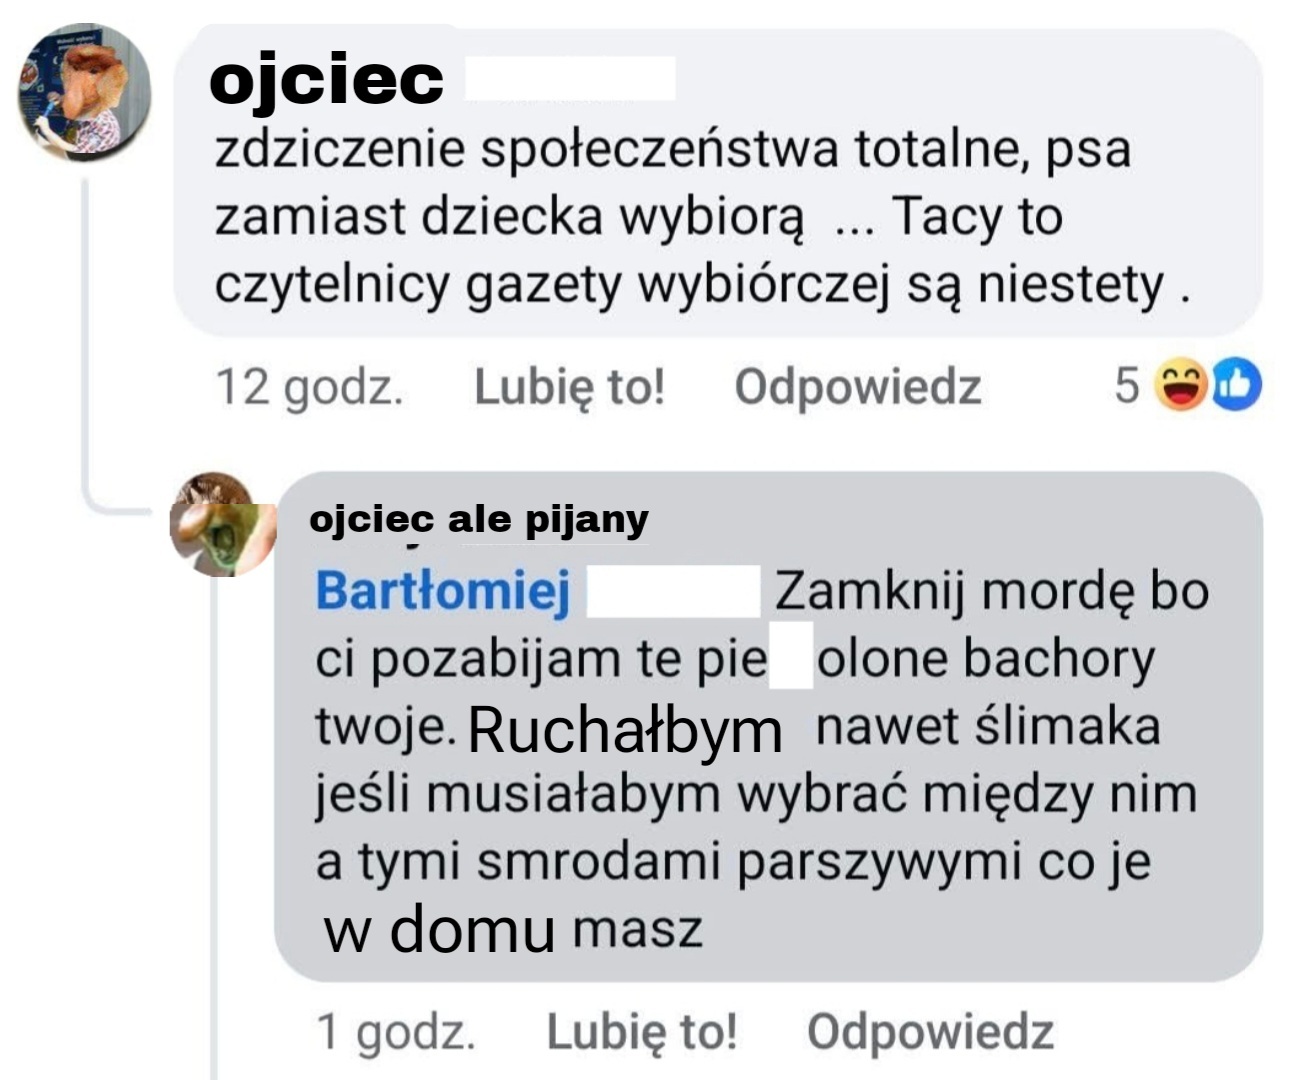Open the reaction count showing 5
Image resolution: width=1303 pixels, height=1080 pixels.
1127,385
